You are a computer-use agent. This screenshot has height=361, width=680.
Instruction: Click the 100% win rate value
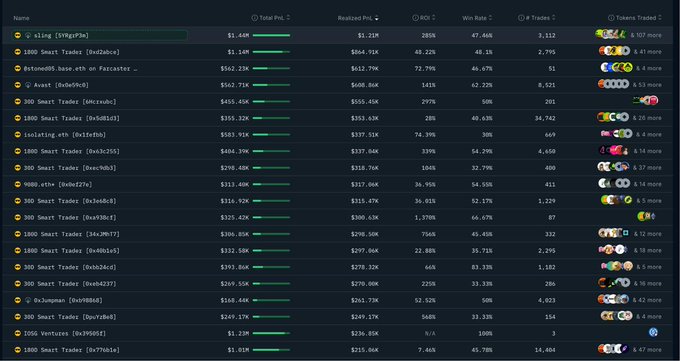click(x=486, y=334)
